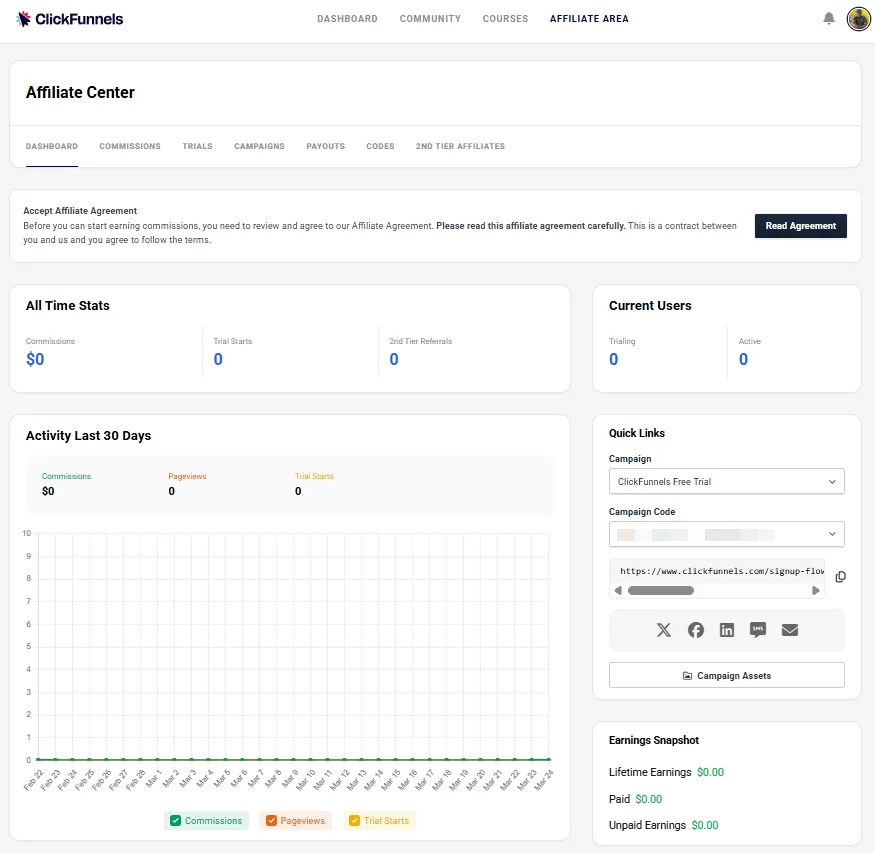Click the 2nd Tier Referrals 0 value
This screenshot has height=853, width=875.
pyautogui.click(x=394, y=359)
